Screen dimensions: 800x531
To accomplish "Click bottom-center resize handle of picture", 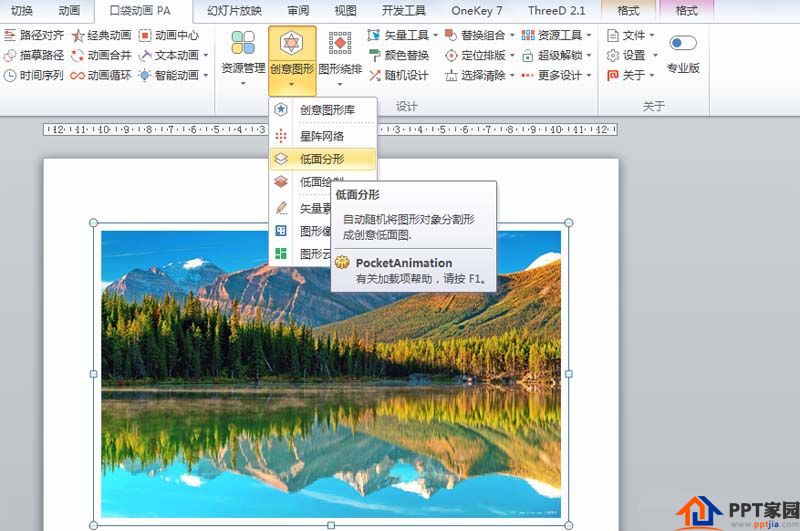I will coord(331,525).
